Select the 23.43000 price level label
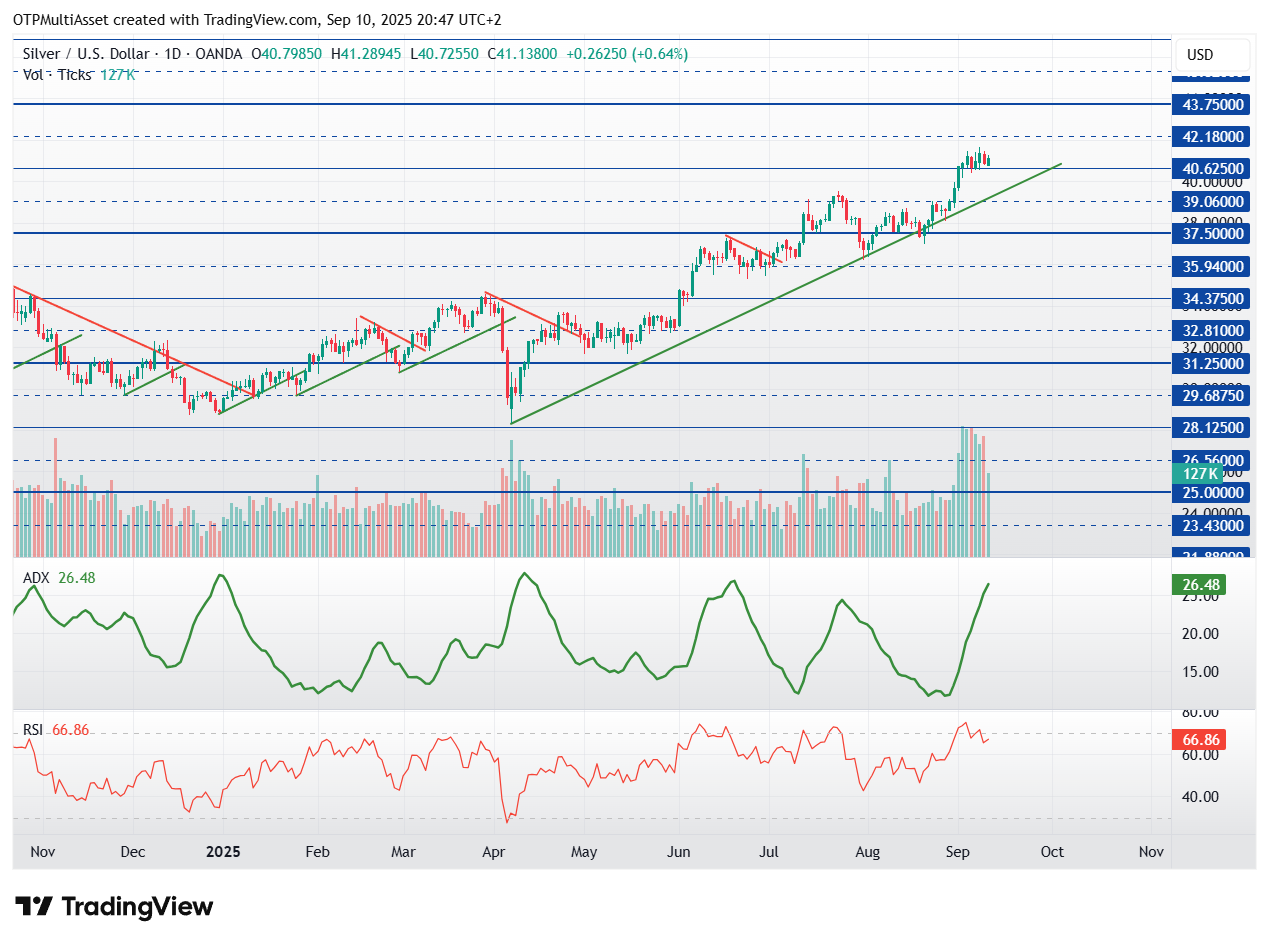 [x=1212, y=525]
